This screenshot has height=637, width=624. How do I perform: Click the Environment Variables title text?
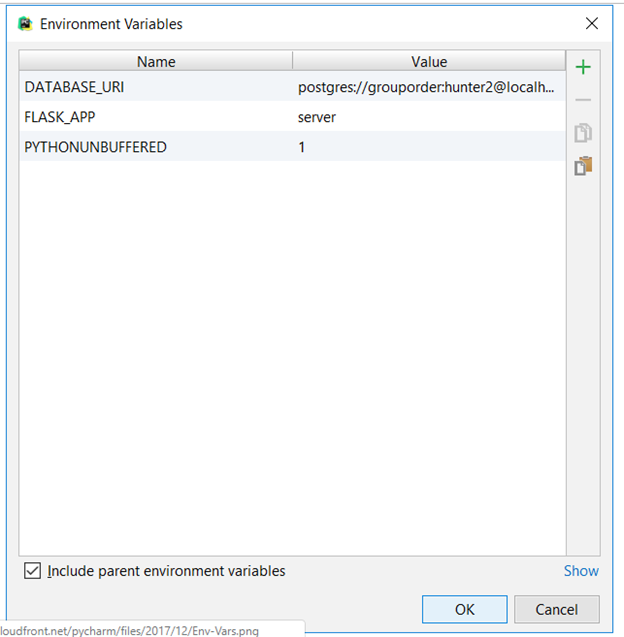click(x=111, y=23)
